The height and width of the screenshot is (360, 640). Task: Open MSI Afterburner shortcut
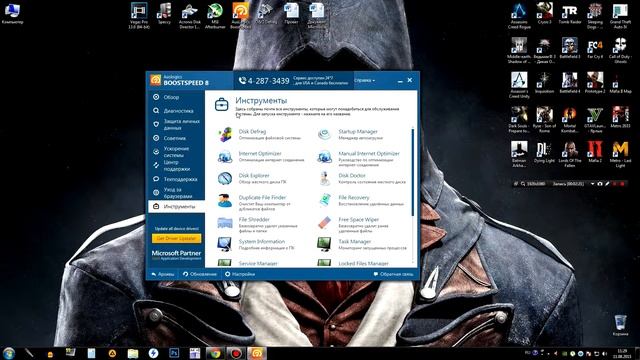(x=215, y=16)
